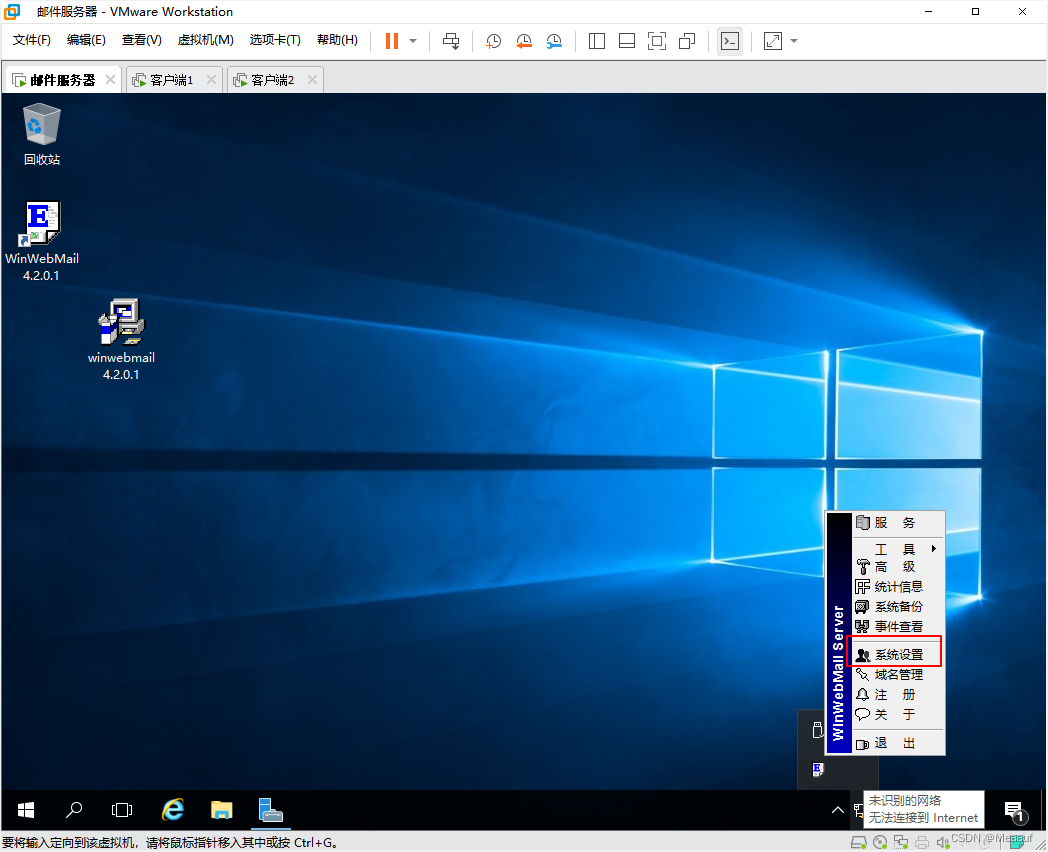
Task: Choose 系统设置 menu entry
Action: [x=898, y=655]
